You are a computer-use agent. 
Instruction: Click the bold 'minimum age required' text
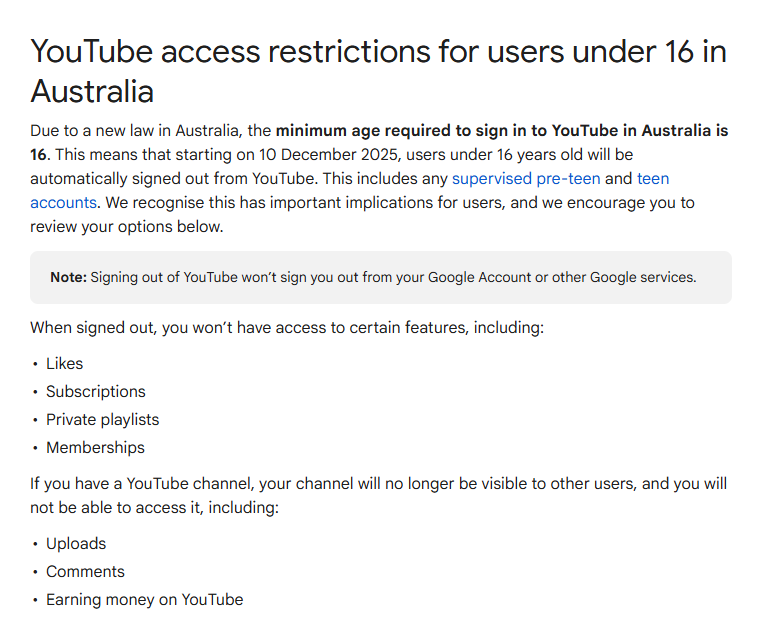380,131
